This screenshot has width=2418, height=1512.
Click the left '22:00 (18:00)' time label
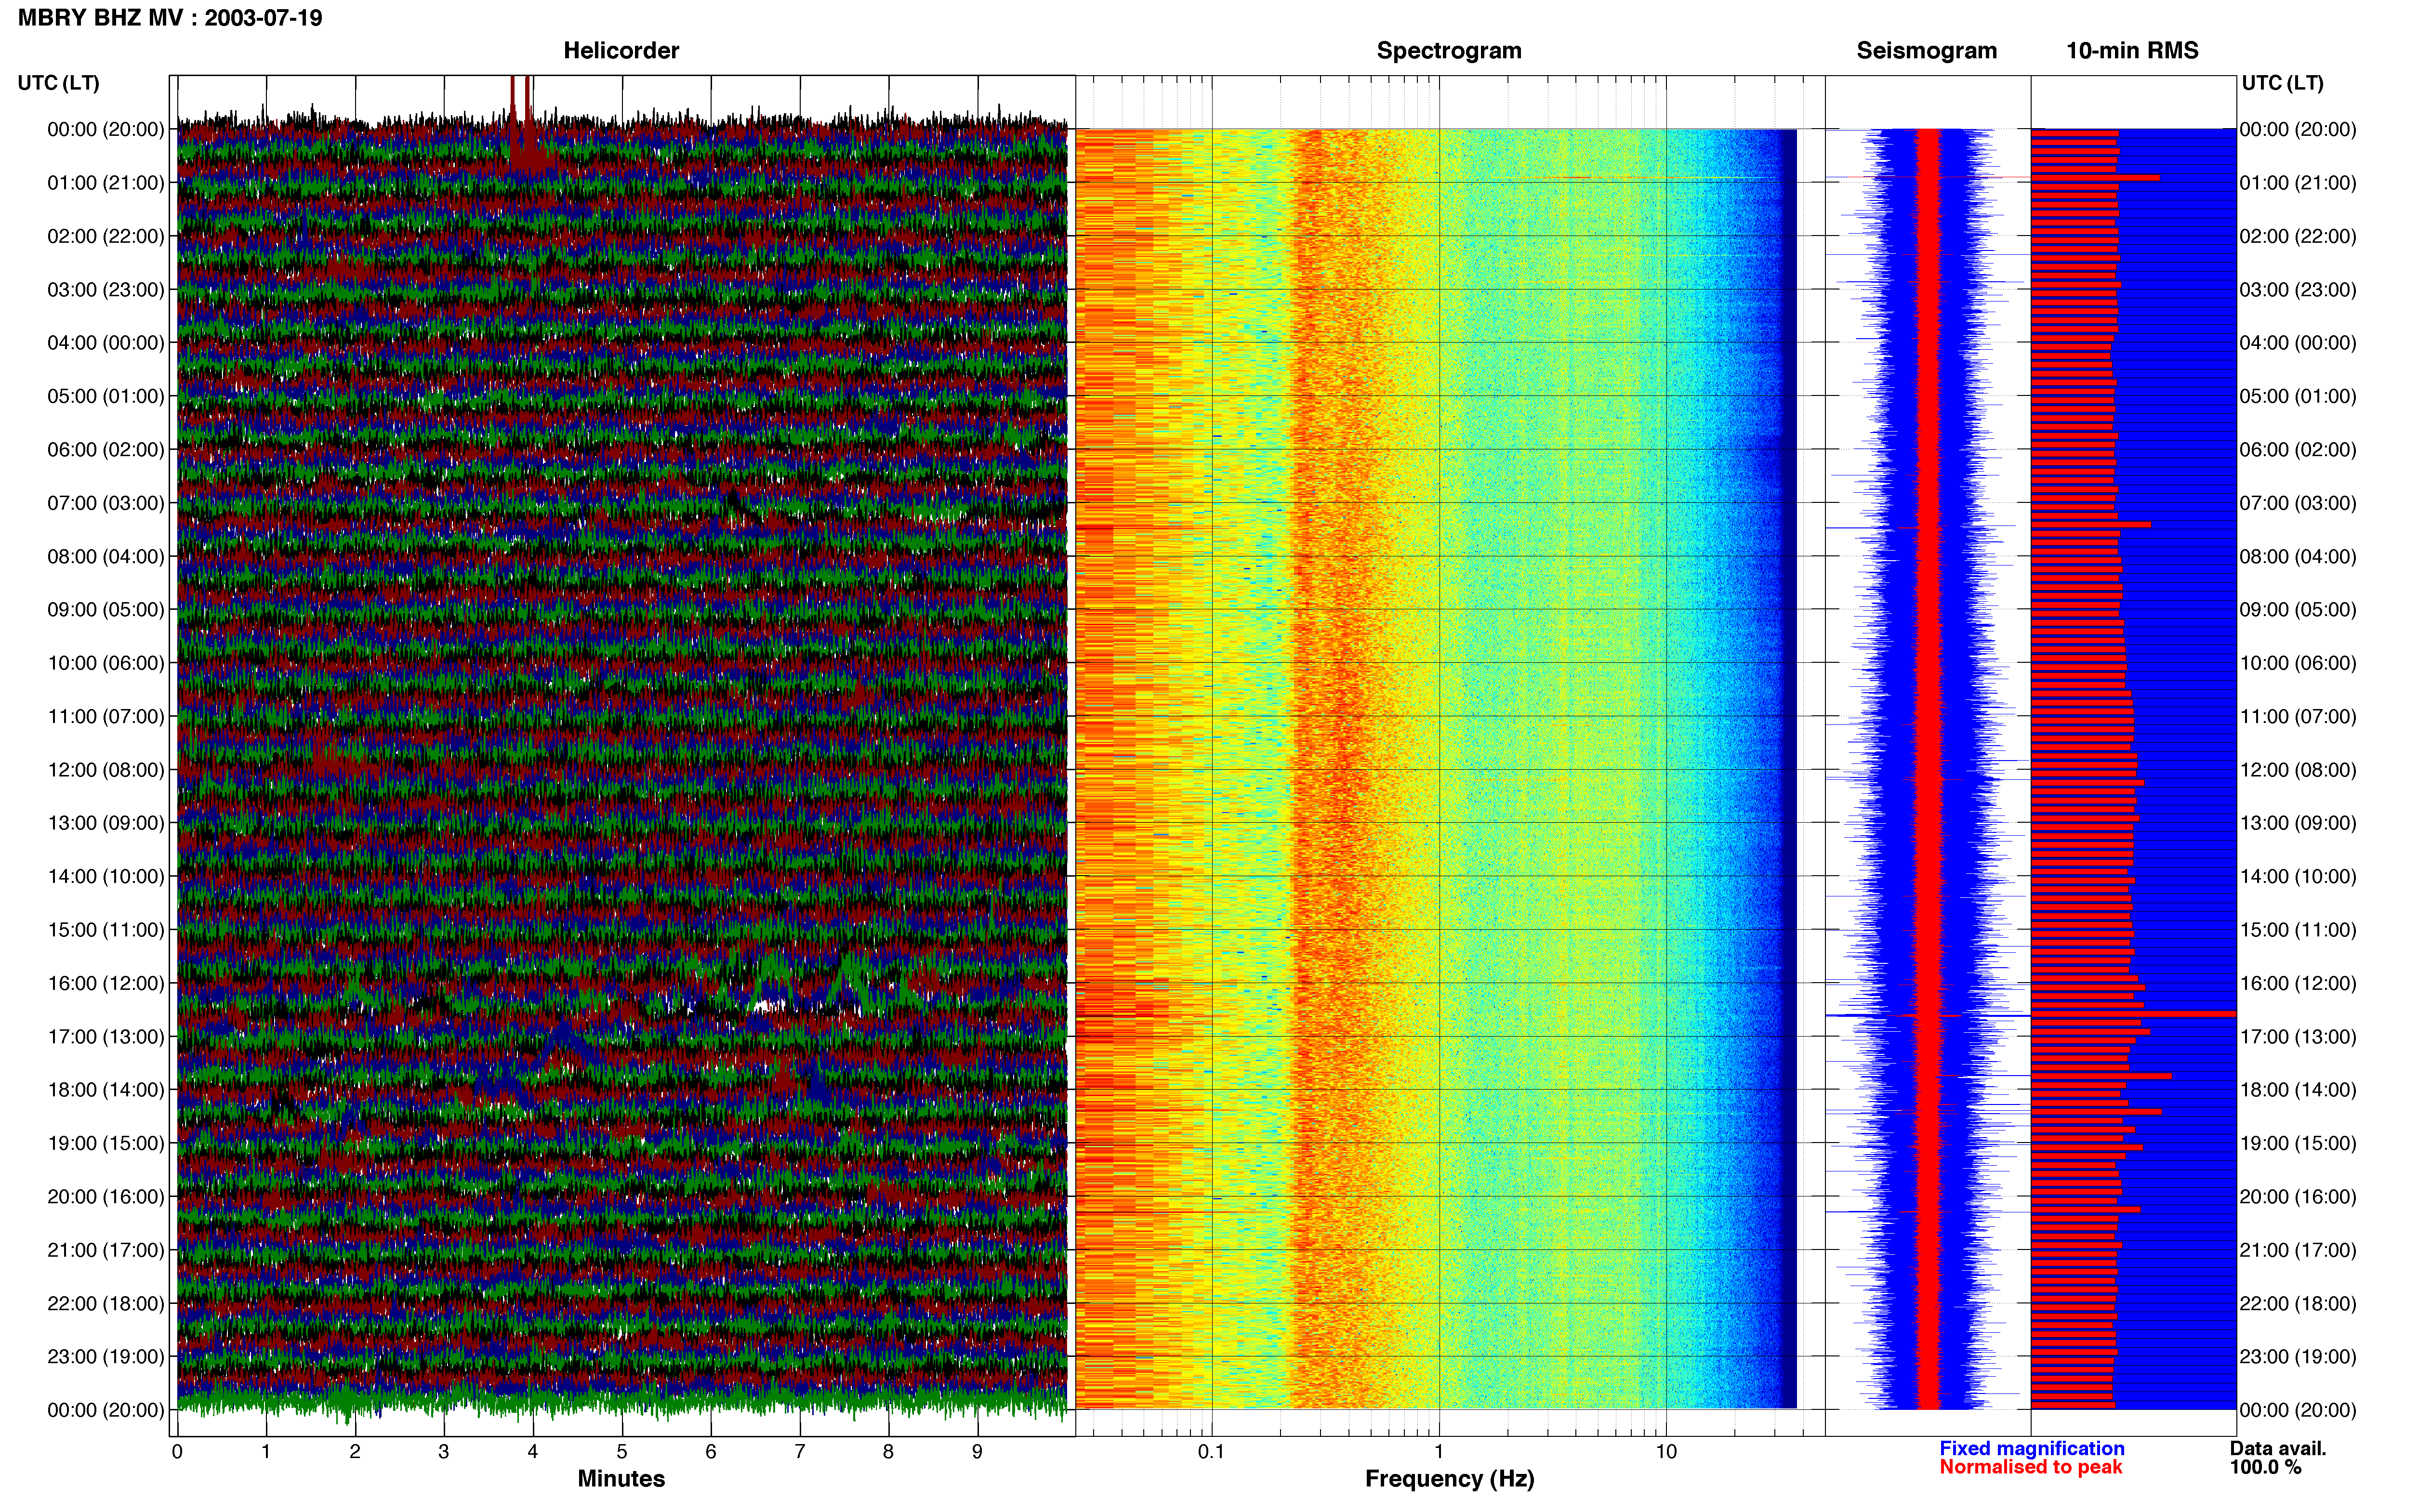pos(106,1303)
